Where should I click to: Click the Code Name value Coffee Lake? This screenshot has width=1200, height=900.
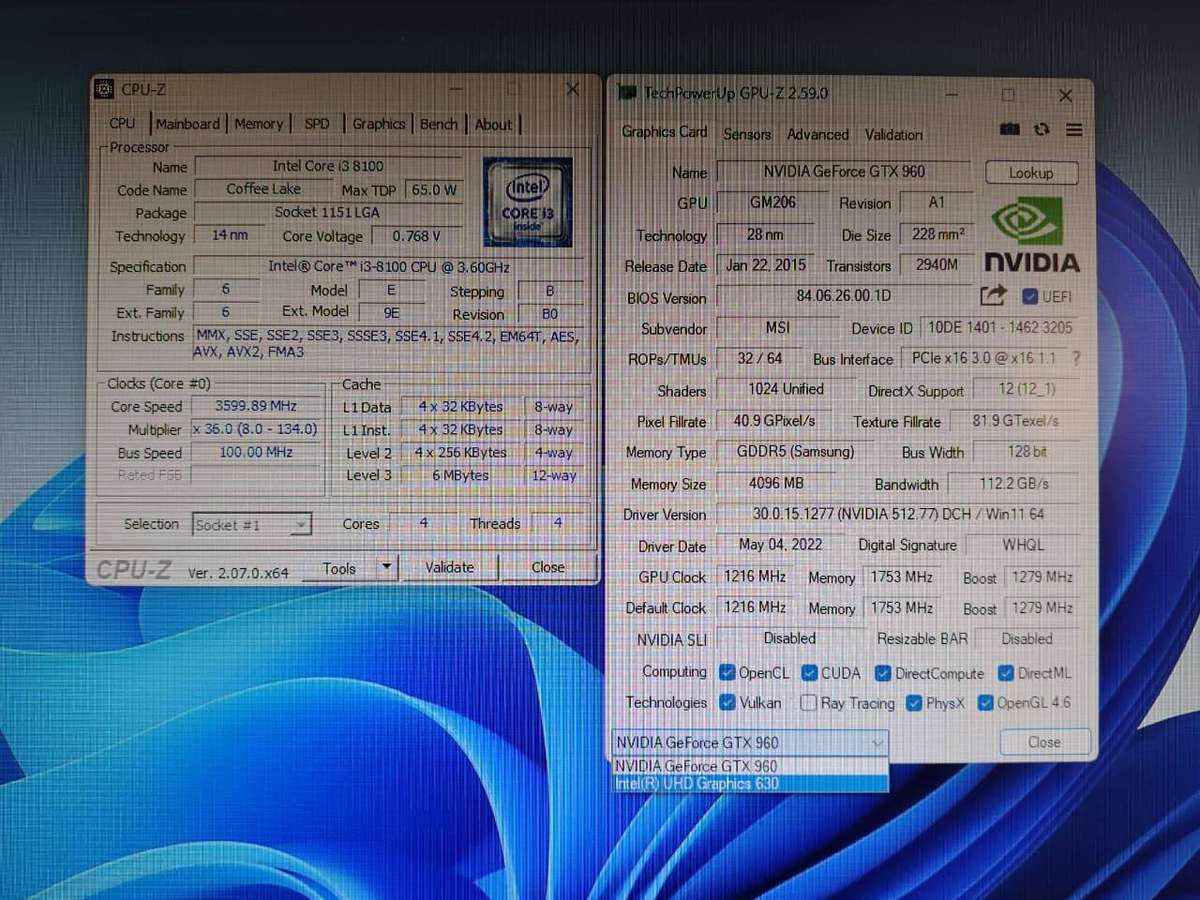click(x=263, y=188)
